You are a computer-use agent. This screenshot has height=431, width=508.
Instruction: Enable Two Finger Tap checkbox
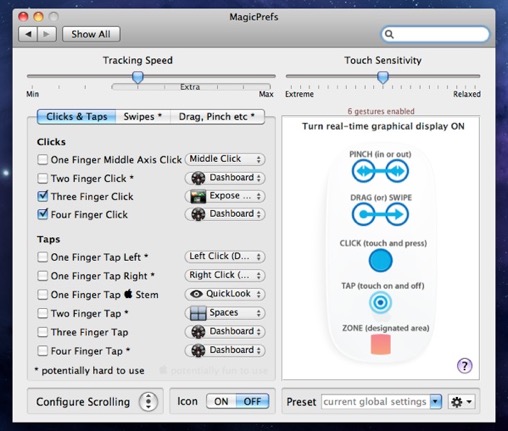click(42, 313)
